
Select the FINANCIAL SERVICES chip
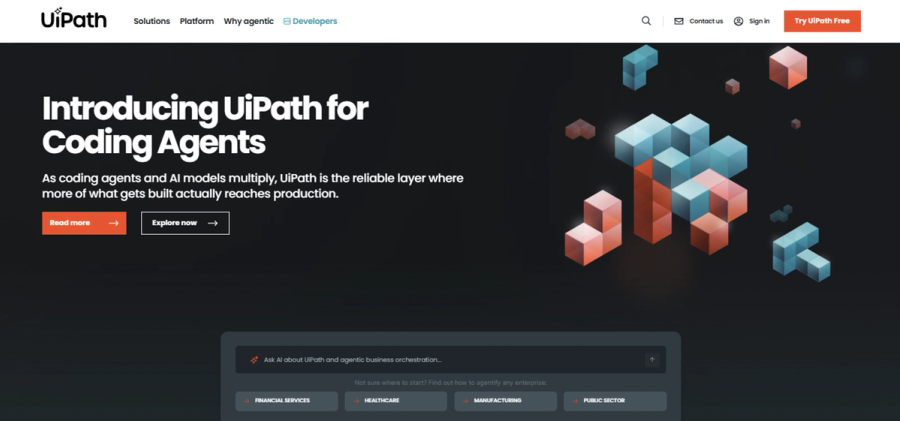(x=286, y=401)
